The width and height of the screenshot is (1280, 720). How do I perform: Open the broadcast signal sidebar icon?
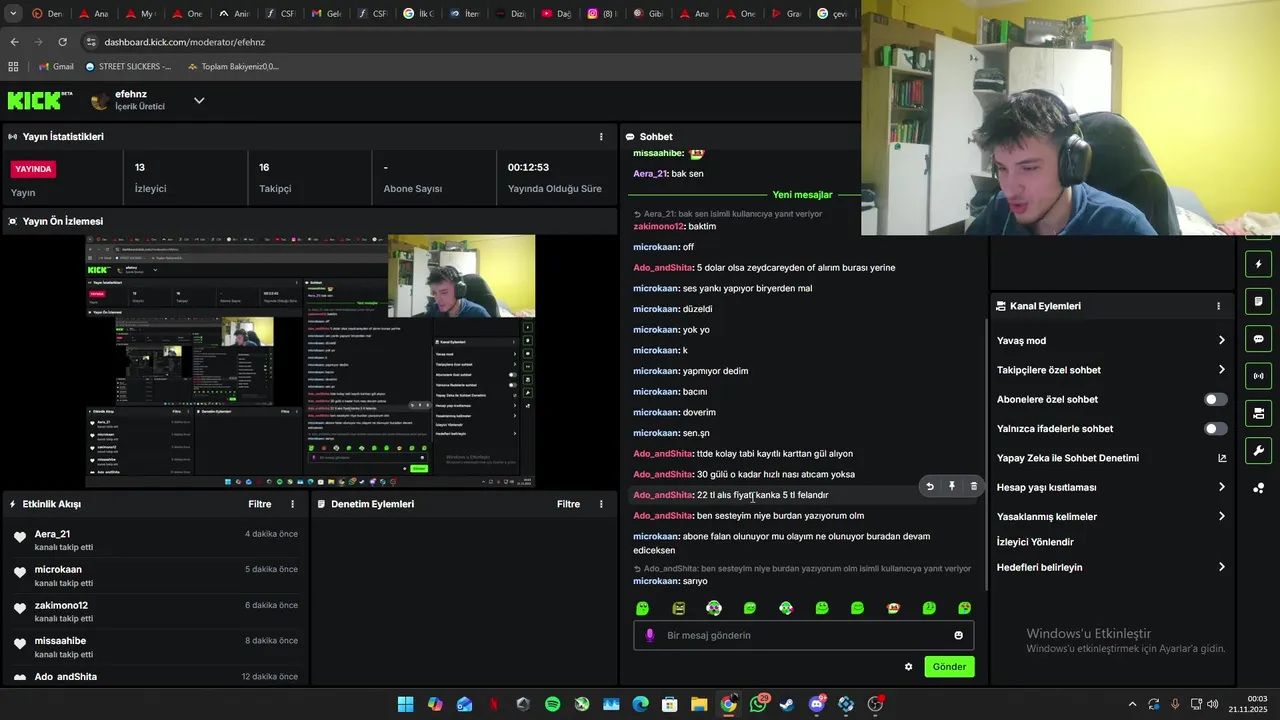[1258, 376]
